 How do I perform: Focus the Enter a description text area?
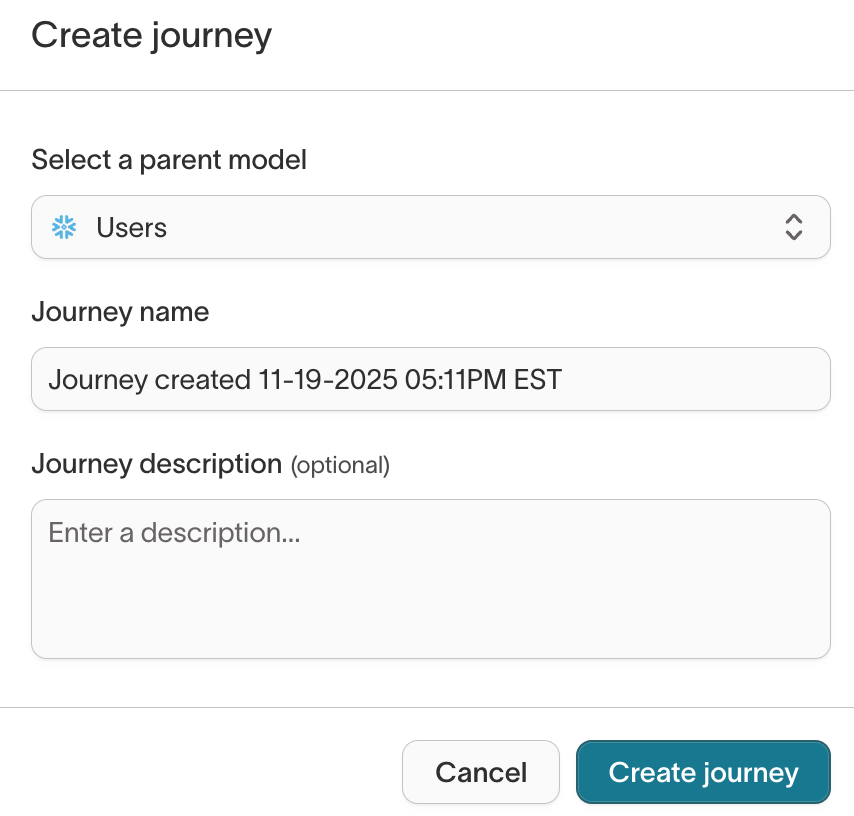(430, 578)
